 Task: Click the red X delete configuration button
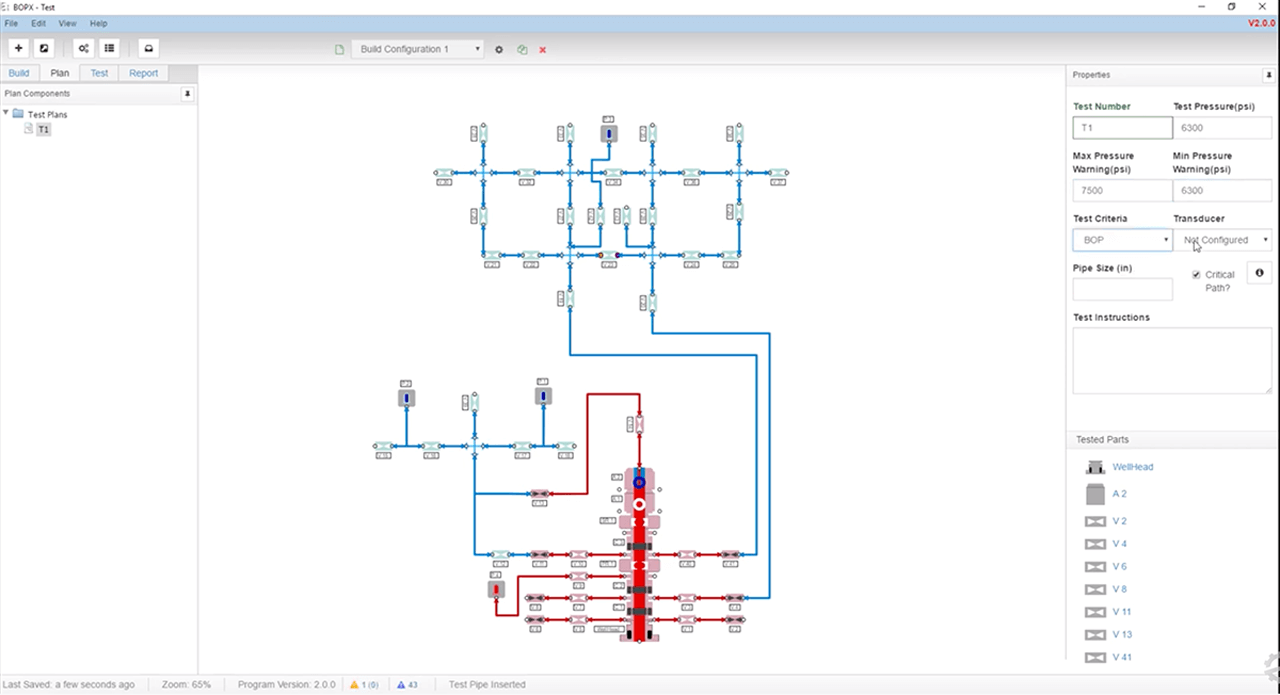tap(542, 49)
